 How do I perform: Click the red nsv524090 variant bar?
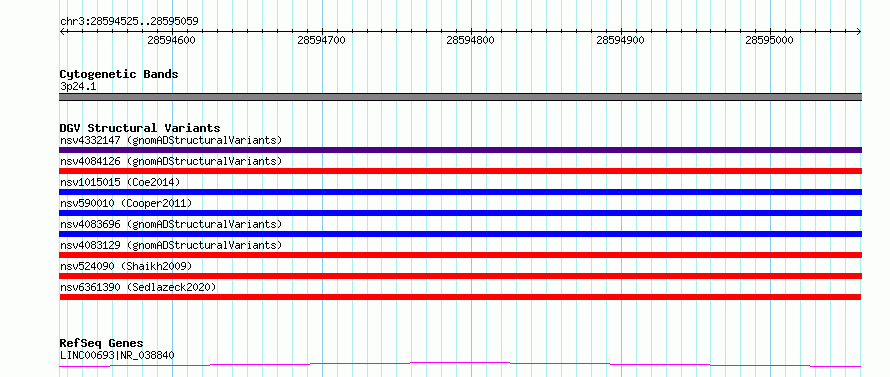tap(460, 276)
